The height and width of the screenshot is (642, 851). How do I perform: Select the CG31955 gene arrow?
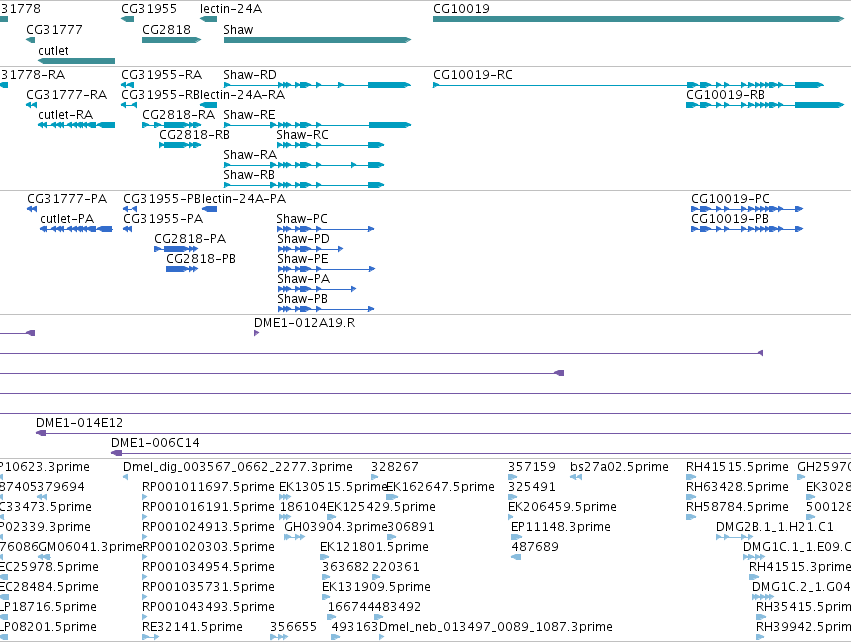click(128, 19)
